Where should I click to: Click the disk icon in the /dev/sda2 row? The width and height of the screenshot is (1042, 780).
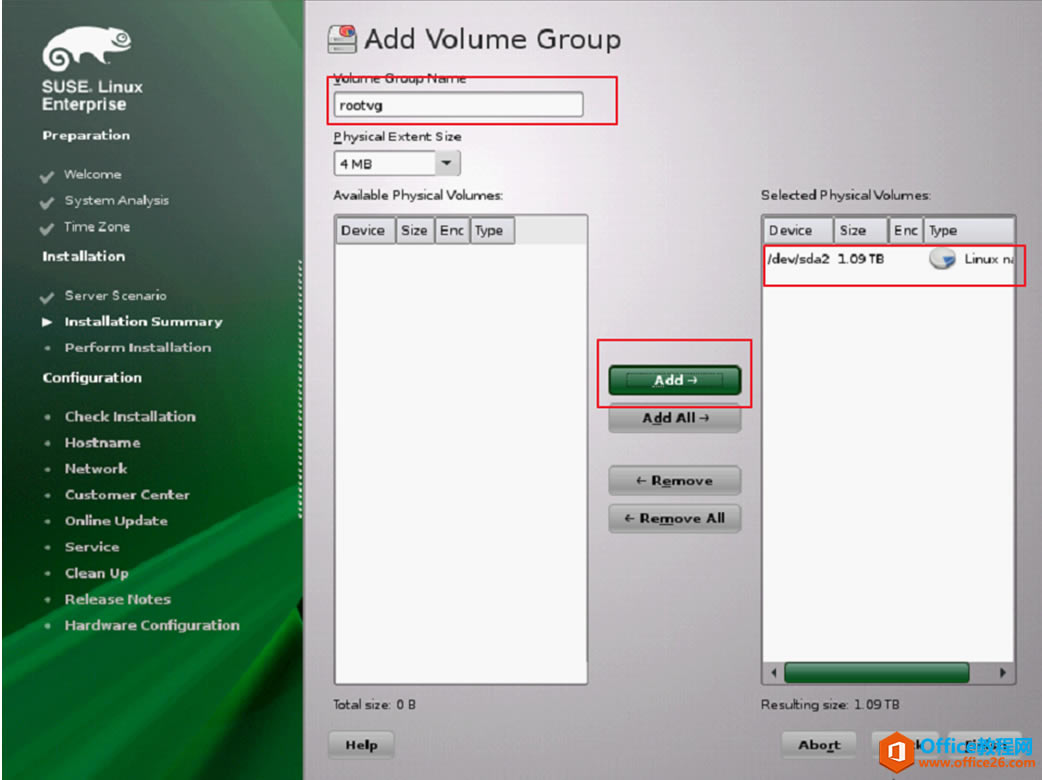click(x=942, y=258)
